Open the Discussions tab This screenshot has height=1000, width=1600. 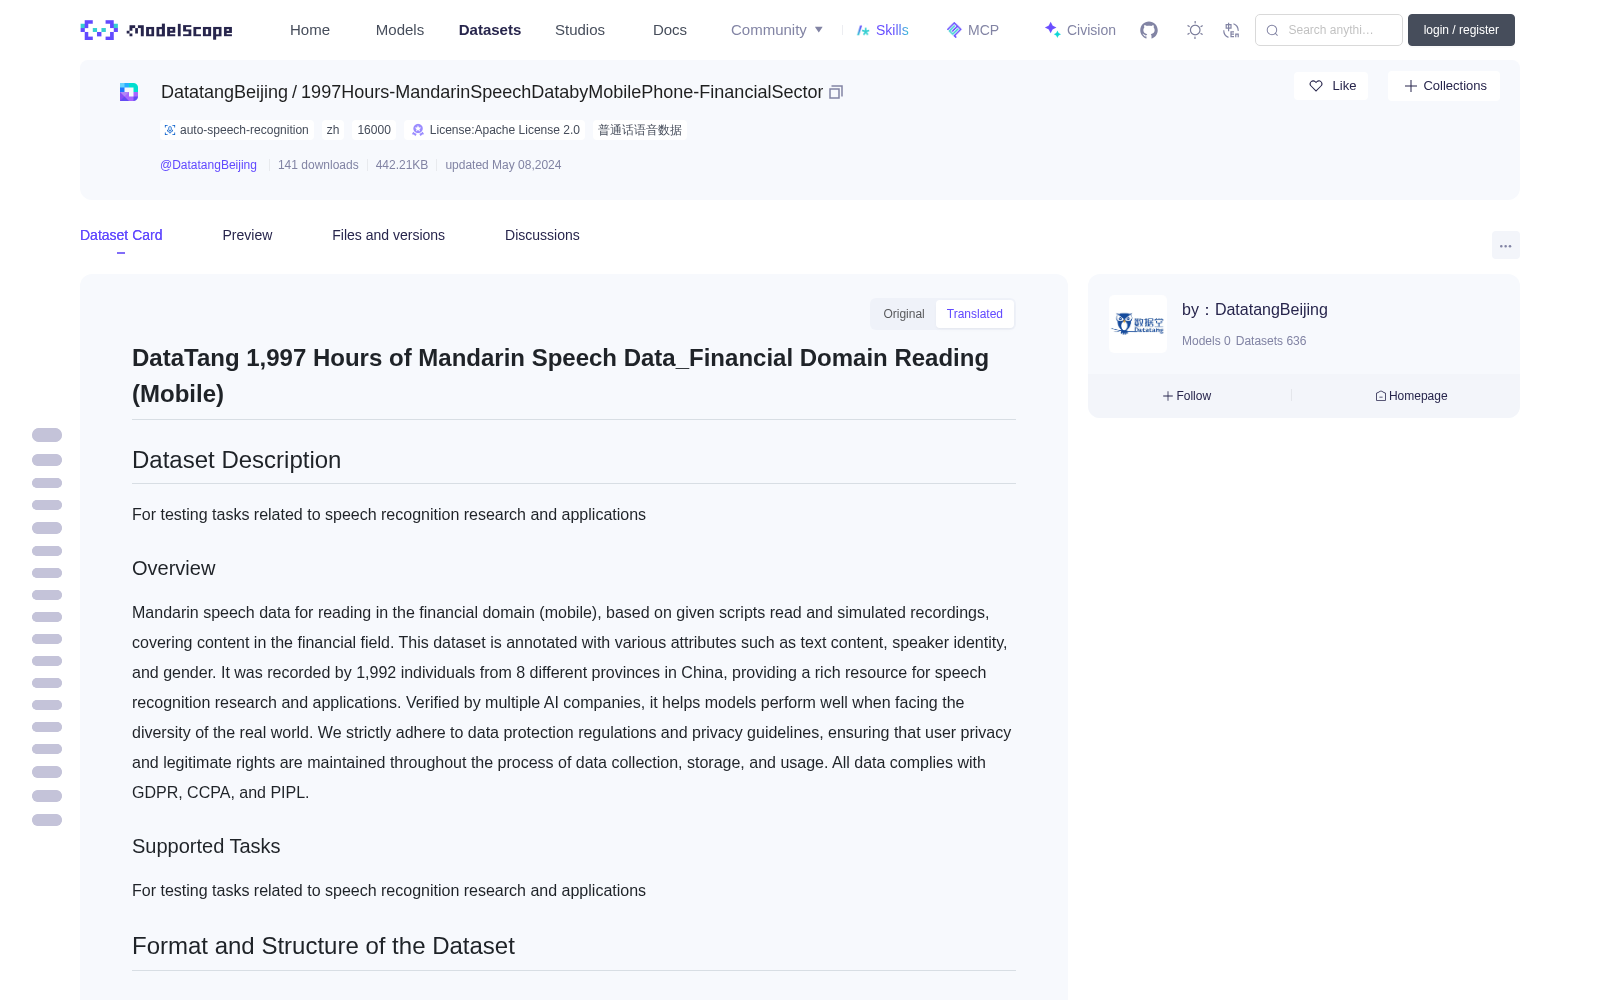click(542, 235)
